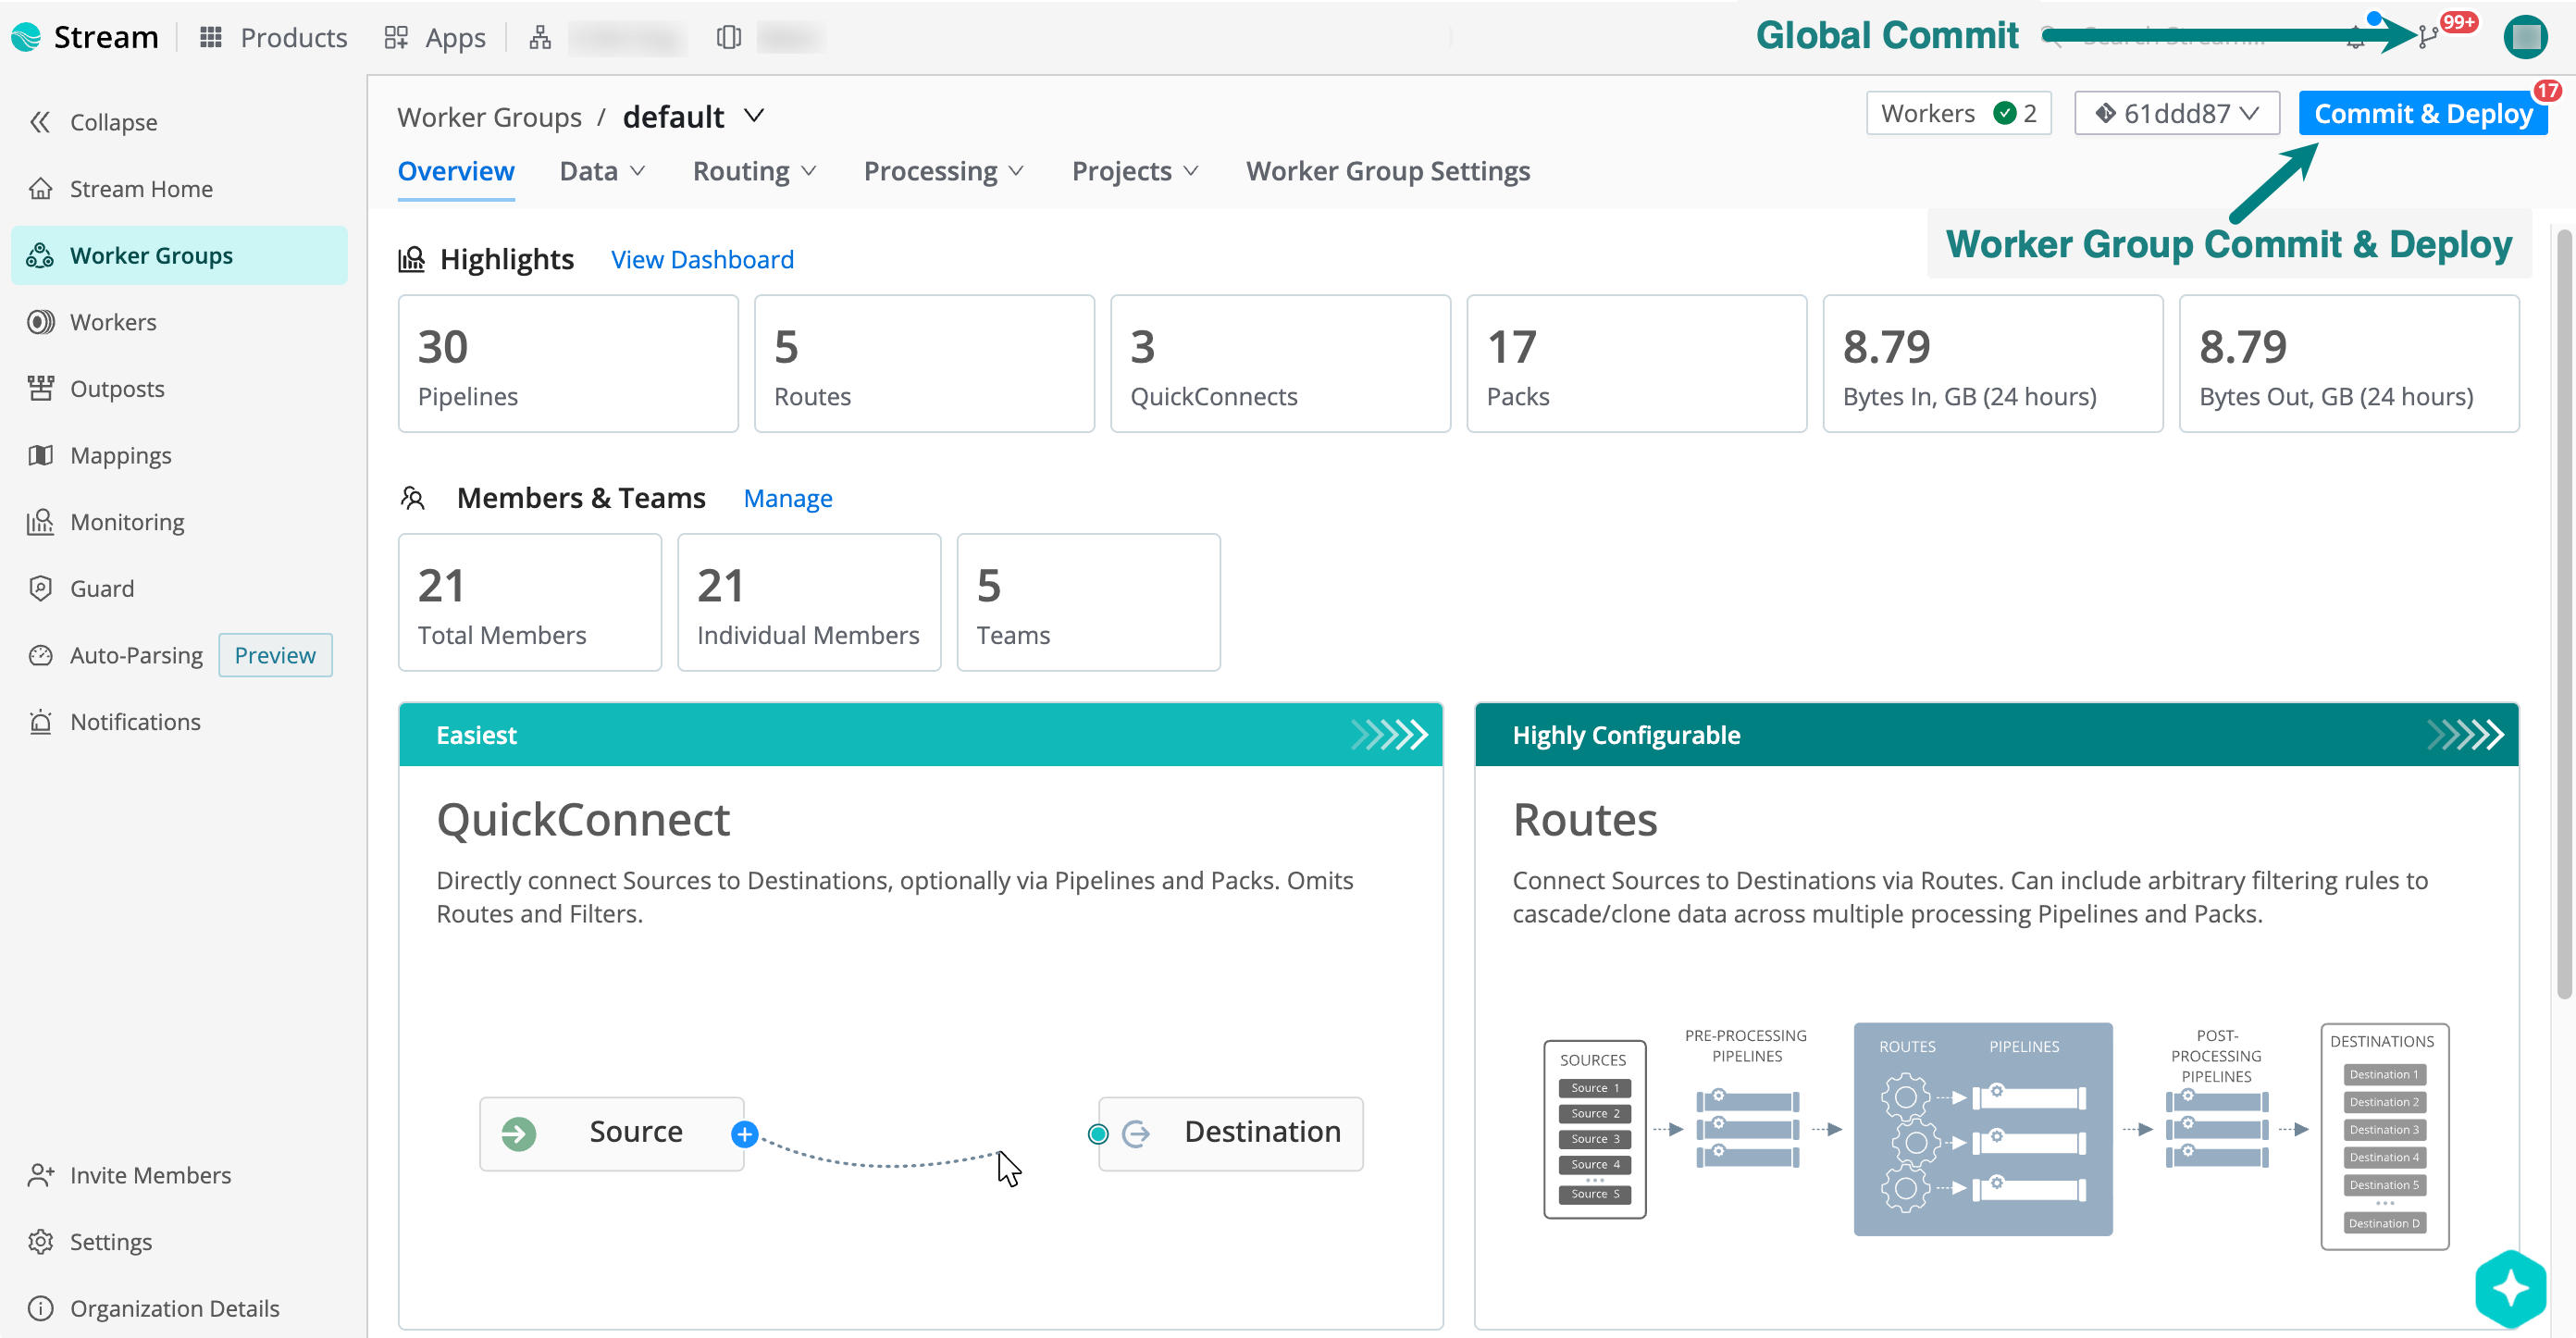Click the Commit & Deploy button

tap(2423, 113)
